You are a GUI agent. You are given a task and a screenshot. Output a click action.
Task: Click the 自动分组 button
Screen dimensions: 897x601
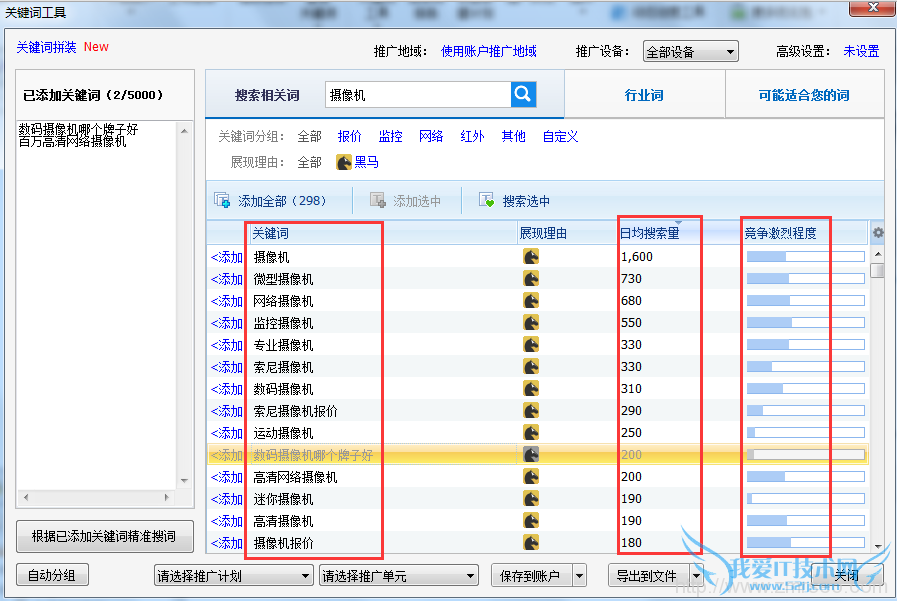(52, 576)
